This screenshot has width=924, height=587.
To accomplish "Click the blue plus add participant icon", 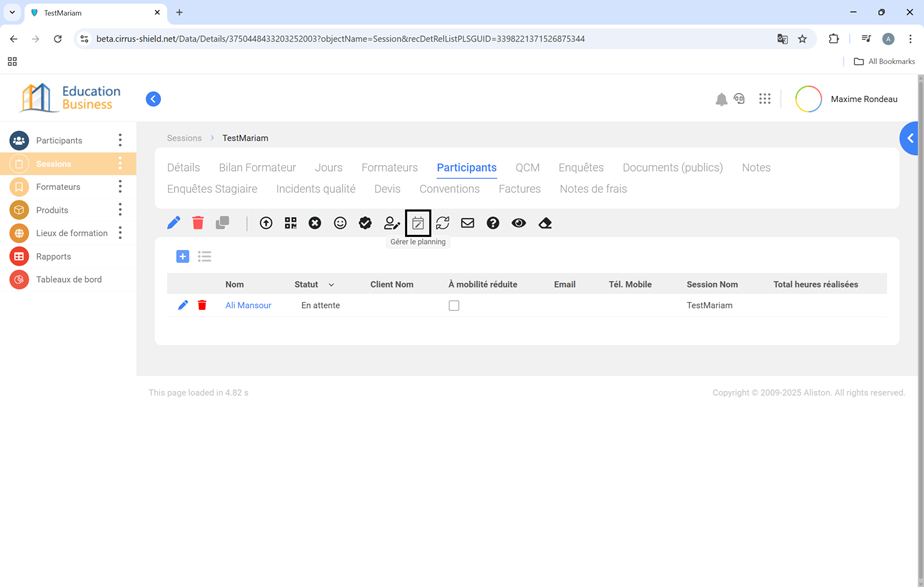I will [182, 257].
